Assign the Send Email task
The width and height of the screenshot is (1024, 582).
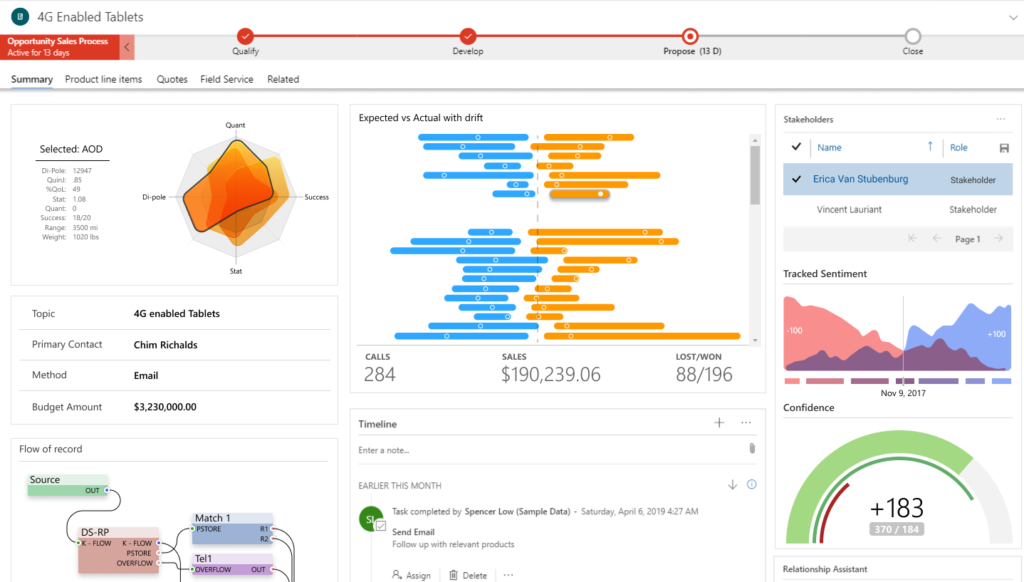[x=413, y=575]
